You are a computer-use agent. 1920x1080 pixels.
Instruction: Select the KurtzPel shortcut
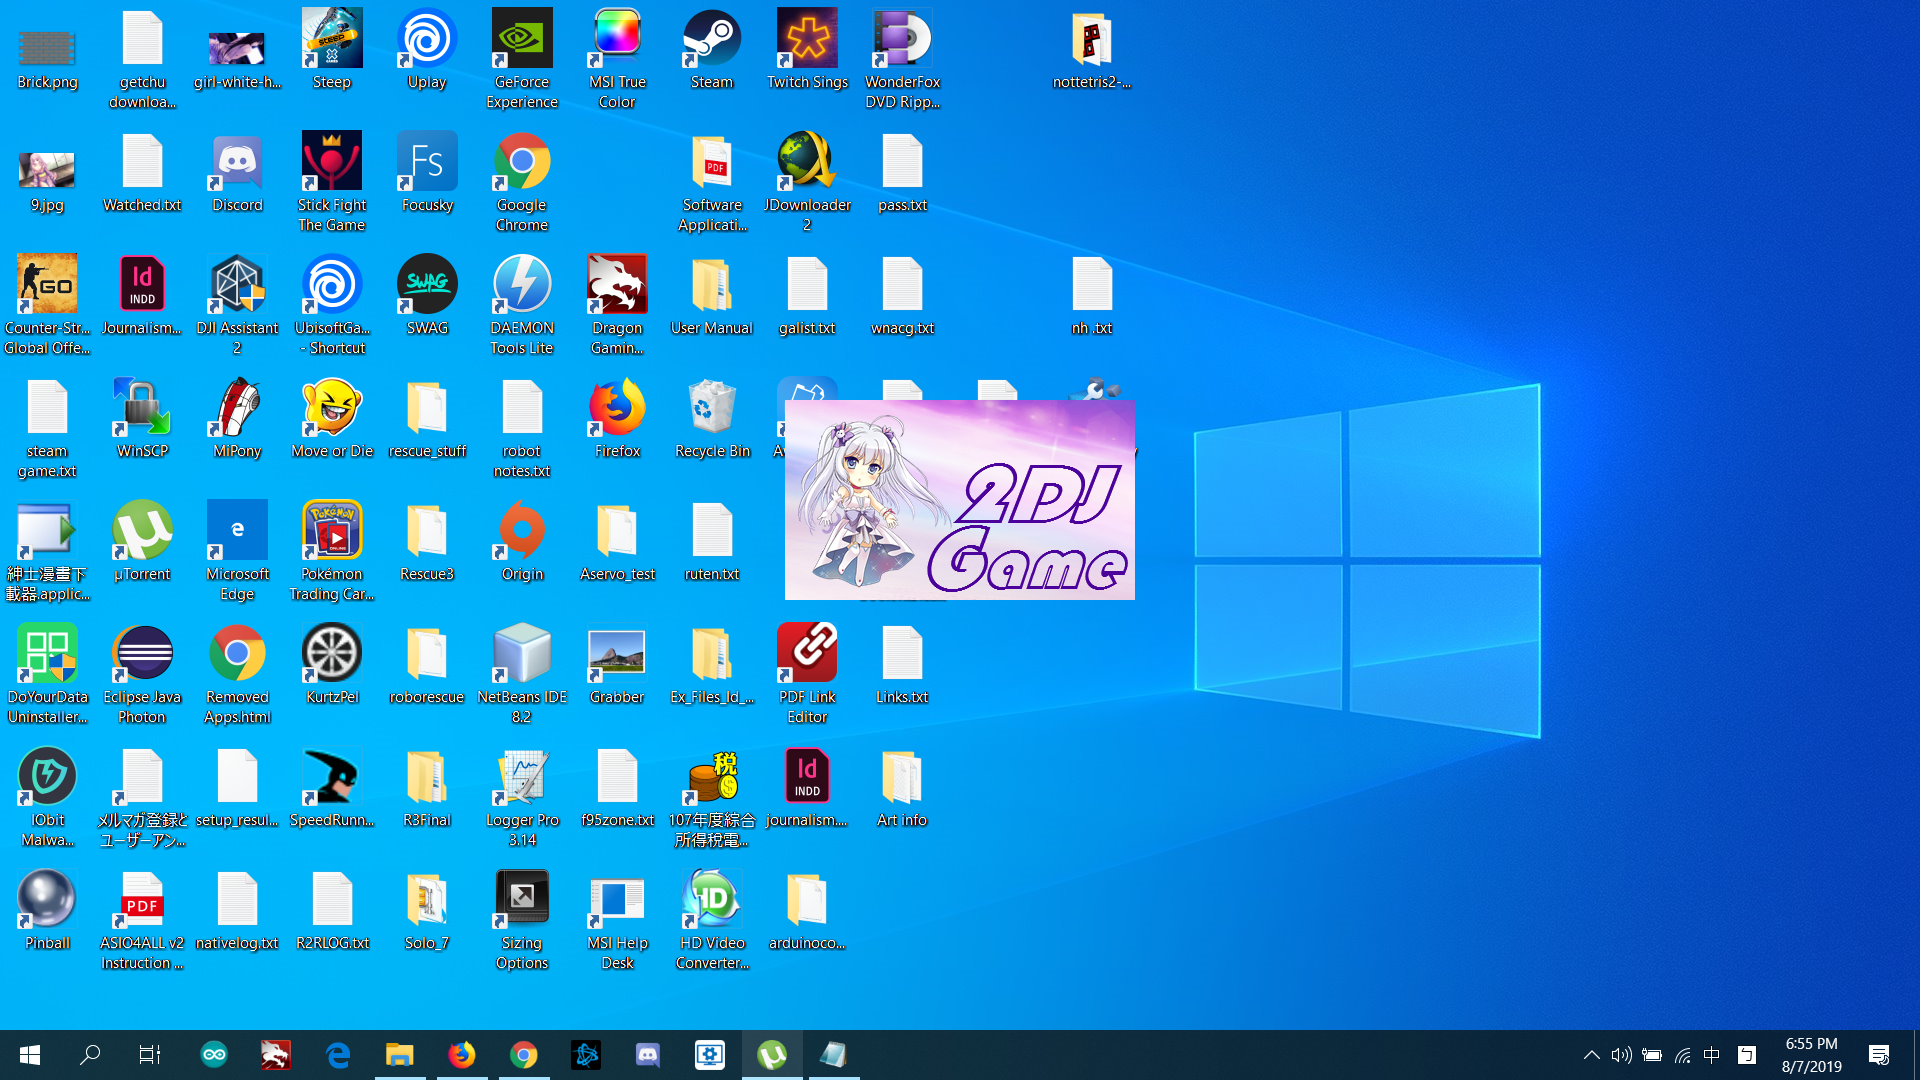[x=332, y=665]
